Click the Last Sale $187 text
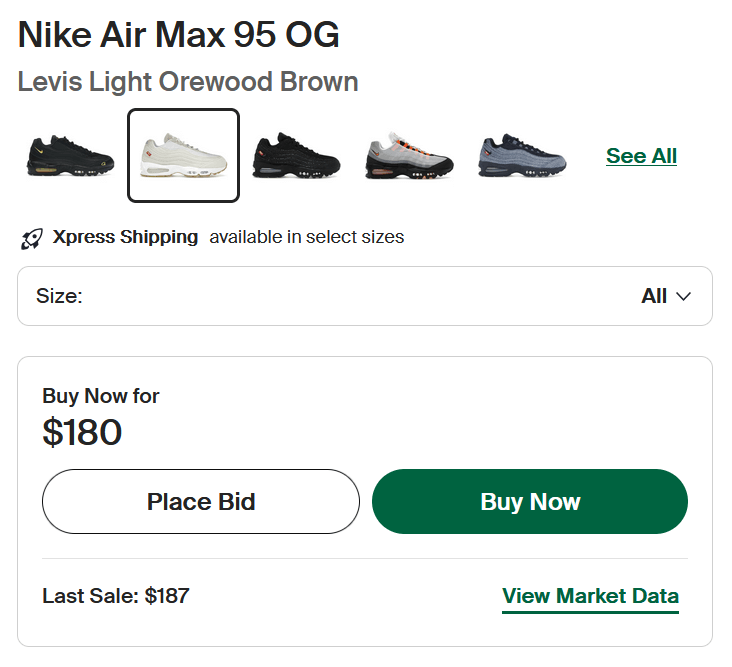The image size is (732, 667). 115,597
